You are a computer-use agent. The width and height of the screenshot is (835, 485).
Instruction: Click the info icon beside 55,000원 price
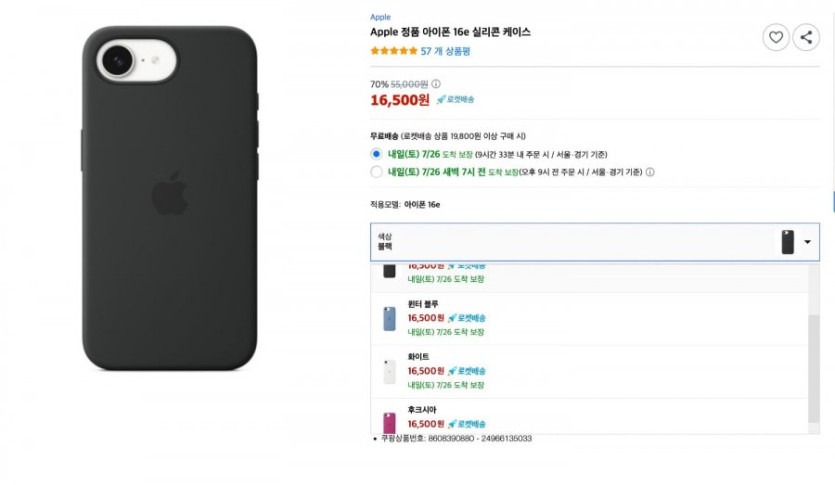point(435,84)
